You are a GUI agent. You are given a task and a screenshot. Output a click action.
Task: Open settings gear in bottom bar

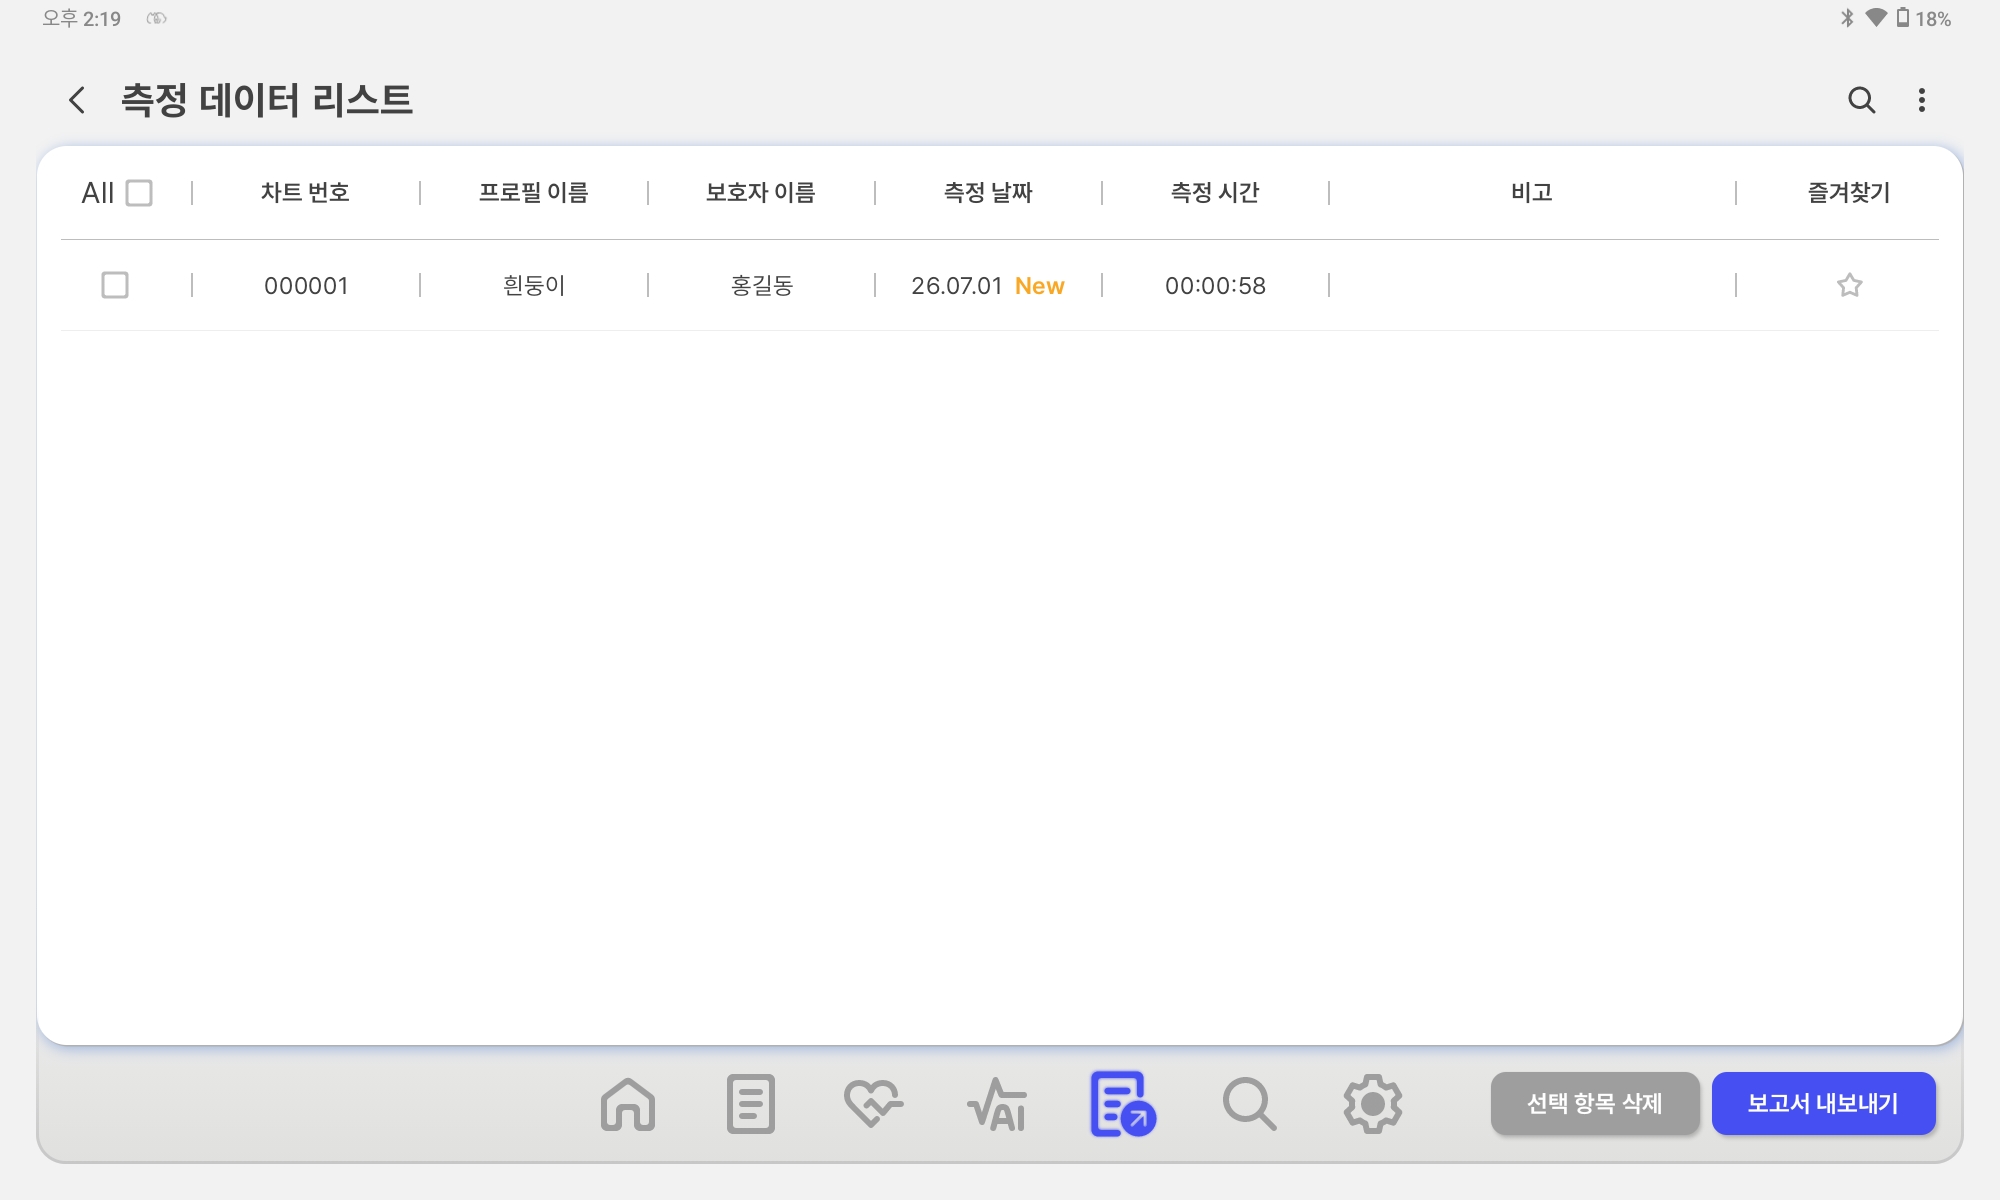point(1372,1104)
